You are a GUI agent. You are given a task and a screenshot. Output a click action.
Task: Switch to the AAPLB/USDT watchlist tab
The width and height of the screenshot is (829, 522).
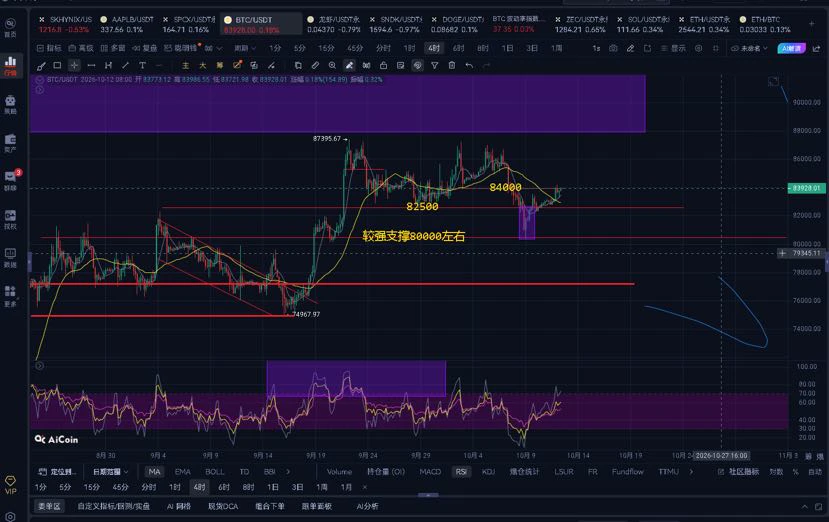[127, 24]
